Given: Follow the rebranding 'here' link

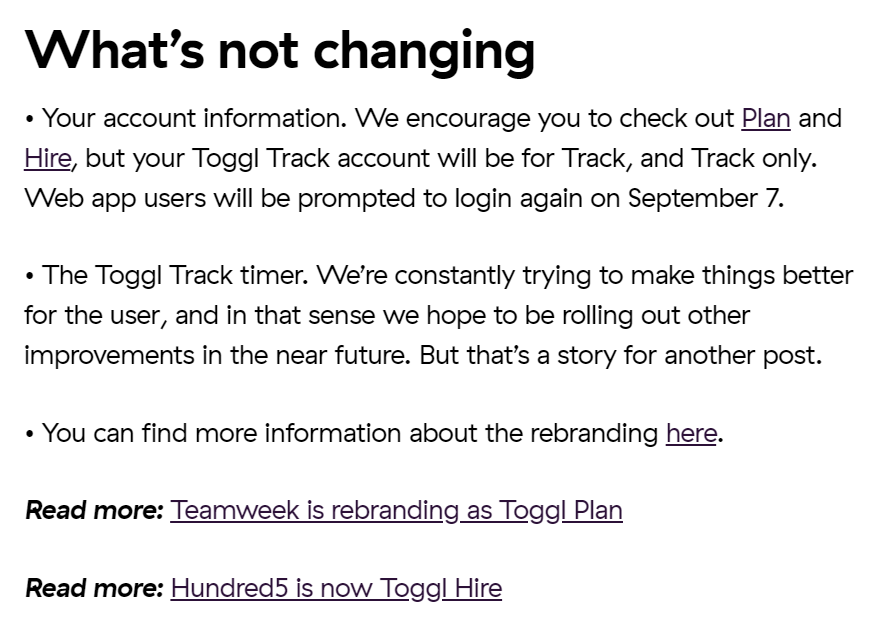Looking at the screenshot, I should [691, 433].
